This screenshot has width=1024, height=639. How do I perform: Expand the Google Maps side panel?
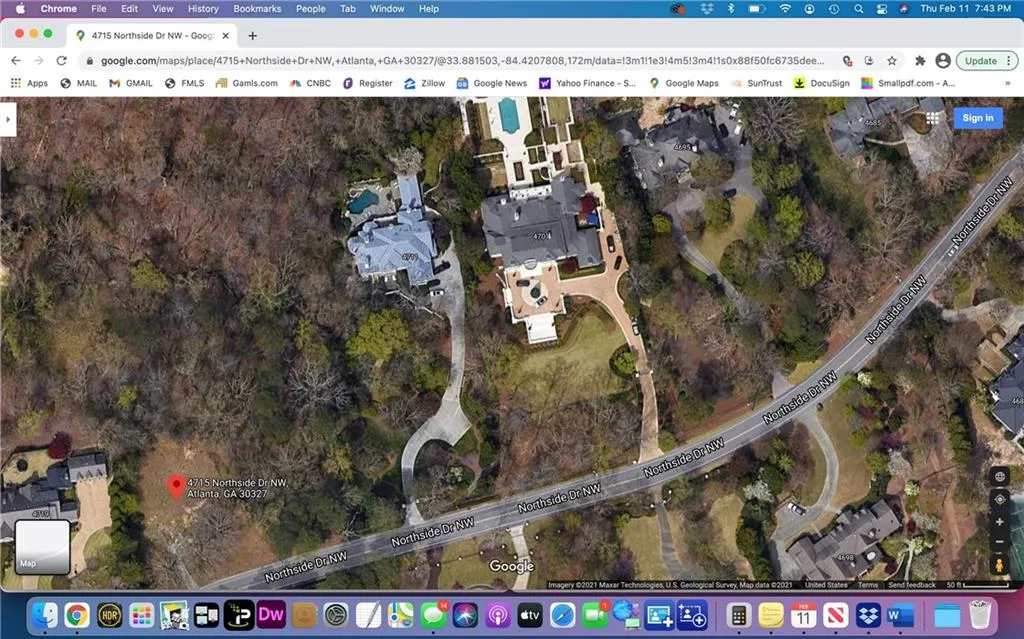8,120
